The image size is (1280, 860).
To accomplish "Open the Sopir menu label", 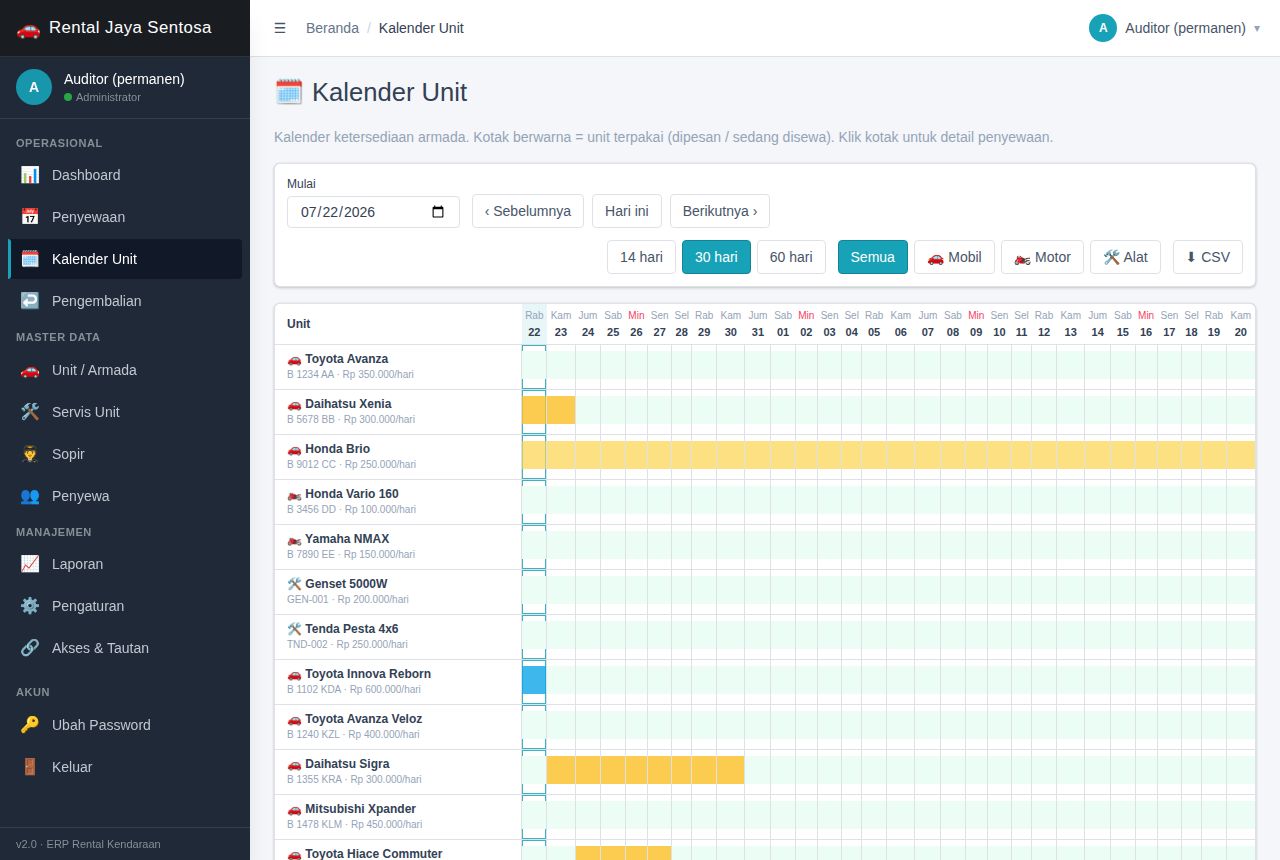I will click(x=68, y=454).
